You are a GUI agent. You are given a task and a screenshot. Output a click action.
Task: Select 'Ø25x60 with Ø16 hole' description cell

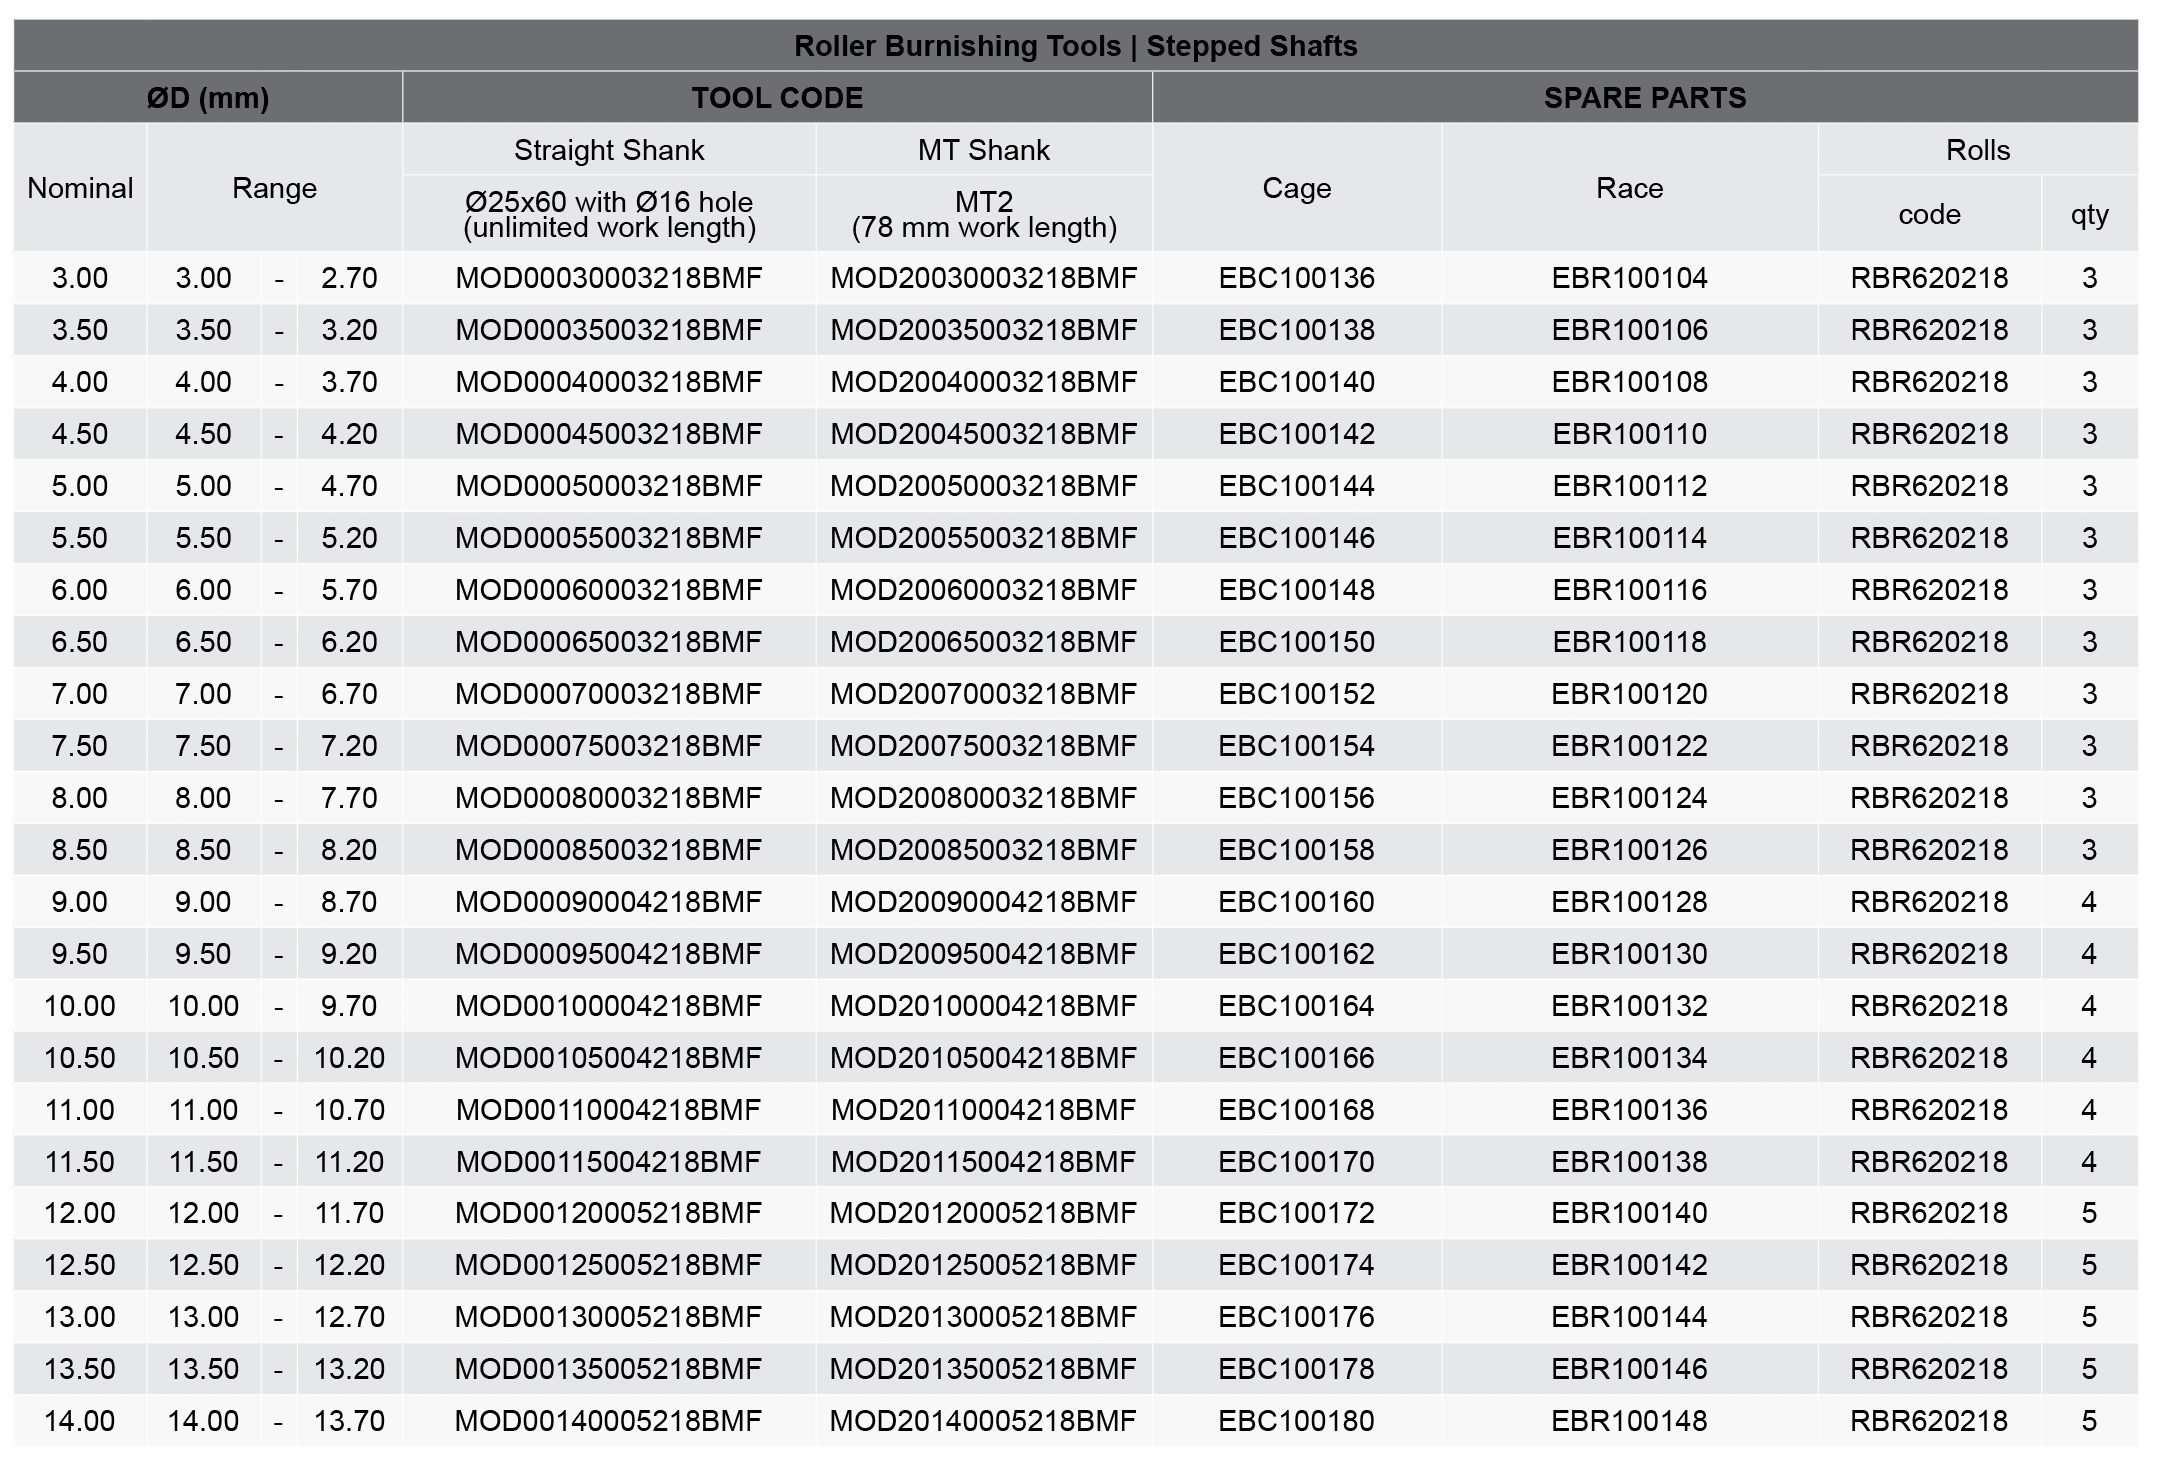coord(609,214)
